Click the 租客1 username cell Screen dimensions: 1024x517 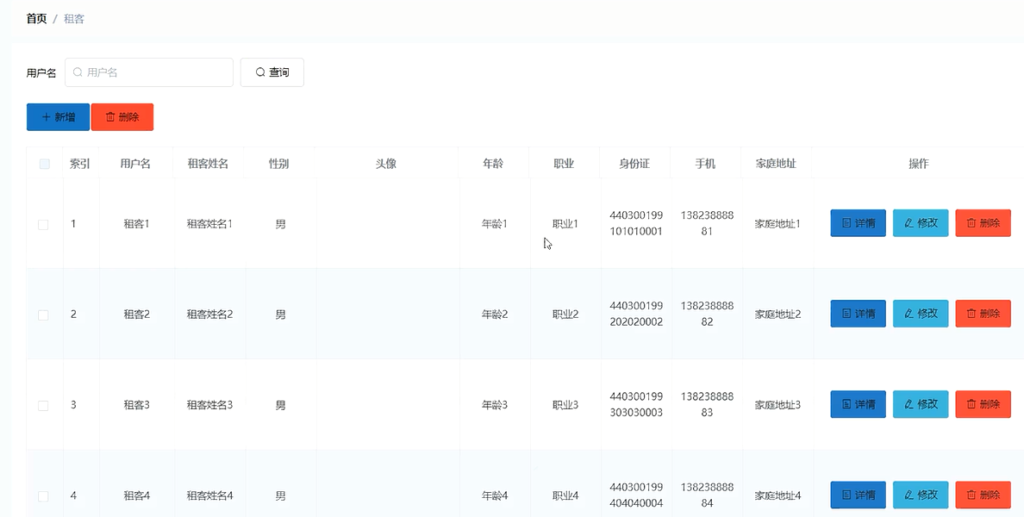tap(137, 224)
